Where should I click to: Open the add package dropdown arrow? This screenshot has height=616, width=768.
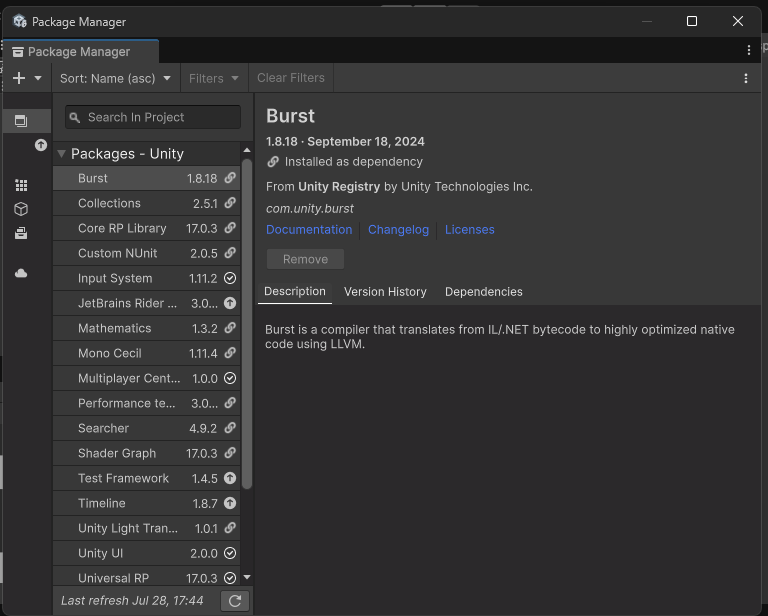click(x=38, y=78)
